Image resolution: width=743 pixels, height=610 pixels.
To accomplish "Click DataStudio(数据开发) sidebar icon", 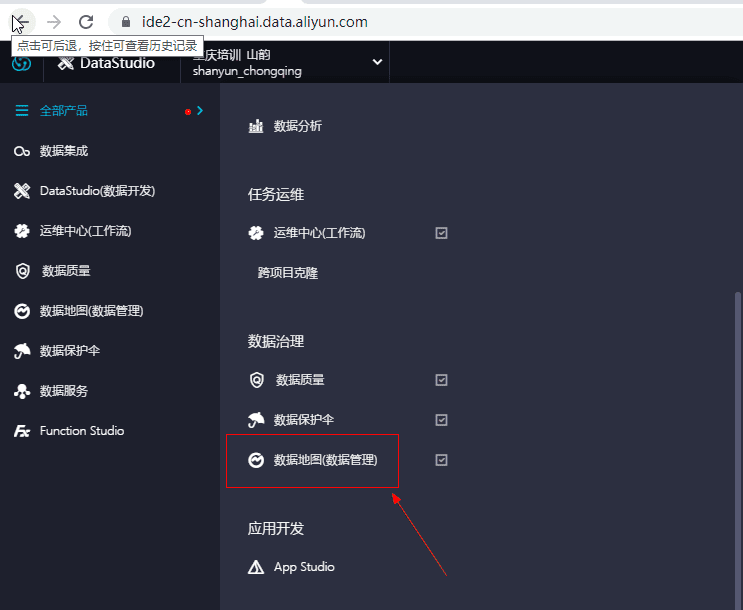I will point(22,191).
